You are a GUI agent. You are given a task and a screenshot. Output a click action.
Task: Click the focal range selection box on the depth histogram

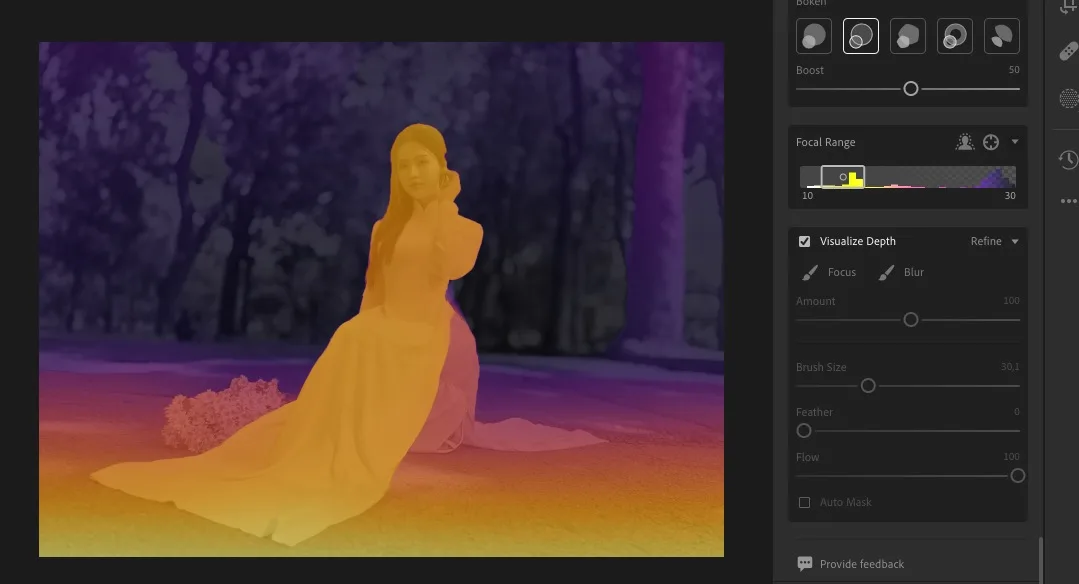tap(843, 177)
